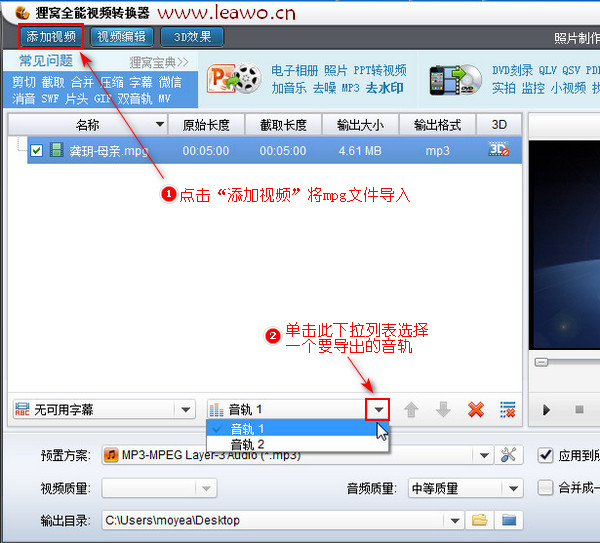
Task: Click the 输出格式 column header
Action: coord(437,125)
